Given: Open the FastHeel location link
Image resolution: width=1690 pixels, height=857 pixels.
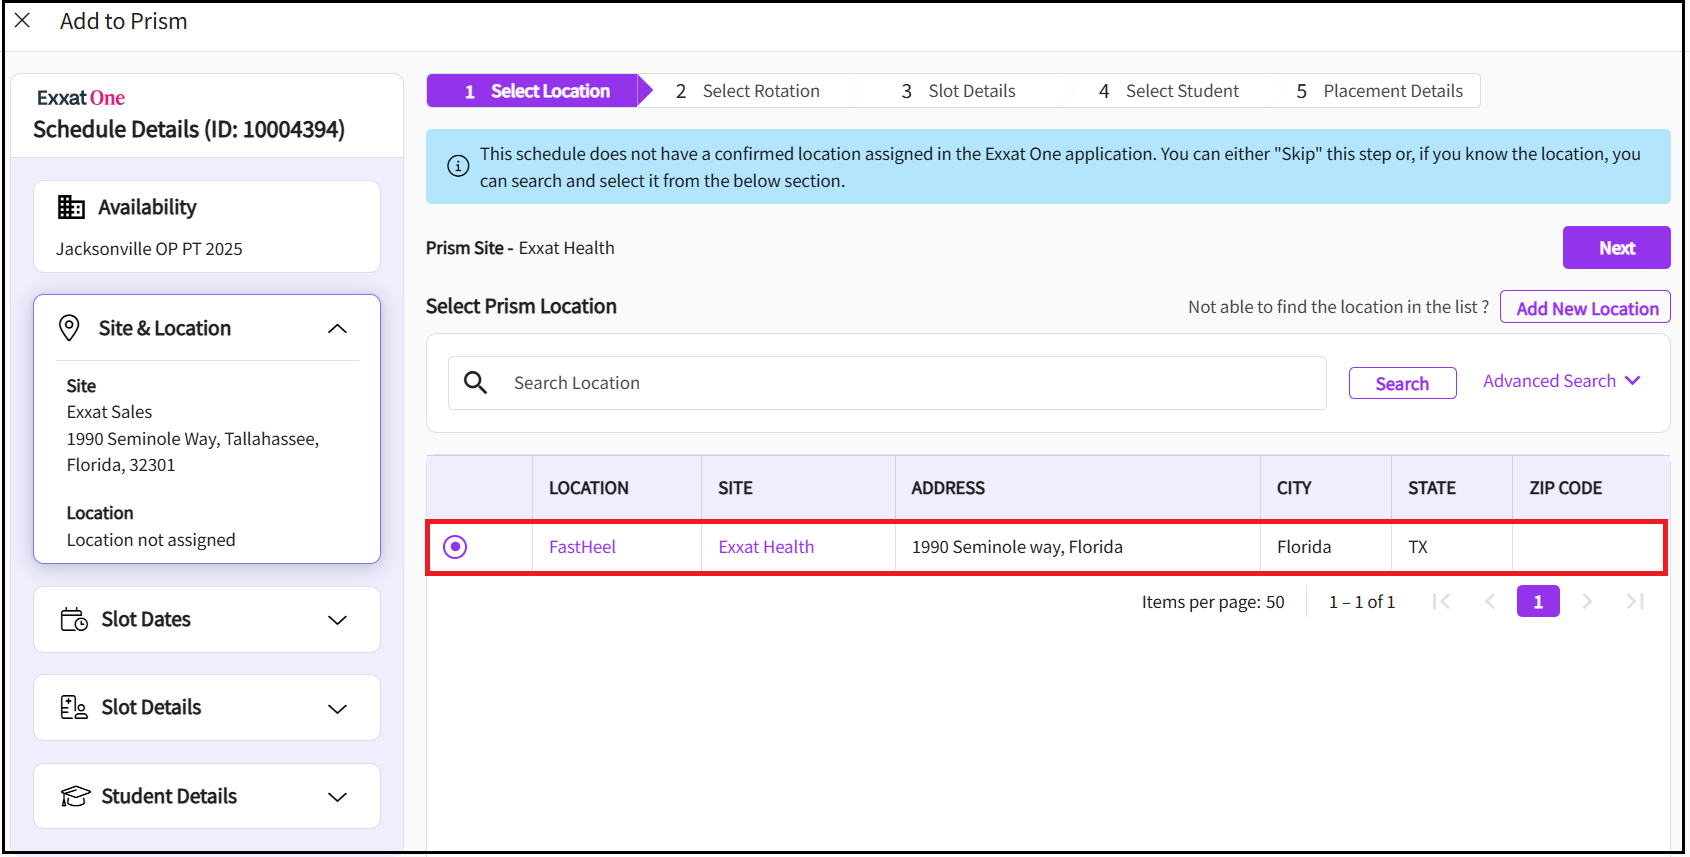Looking at the screenshot, I should point(582,547).
